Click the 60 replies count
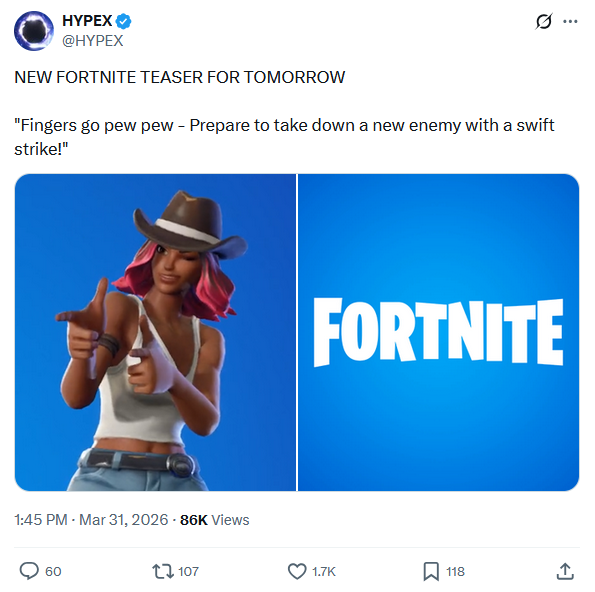This screenshot has width=595, height=592. [53, 572]
